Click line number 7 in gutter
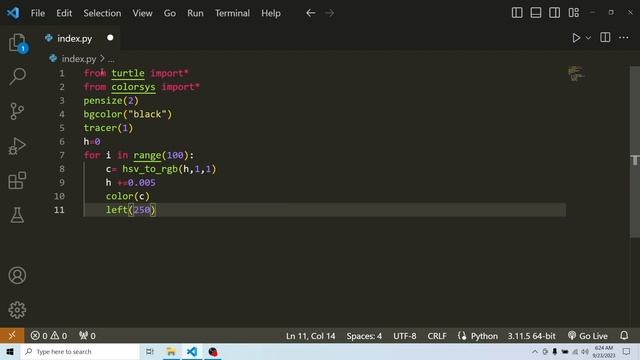Image resolution: width=640 pixels, height=360 pixels. [x=62, y=155]
